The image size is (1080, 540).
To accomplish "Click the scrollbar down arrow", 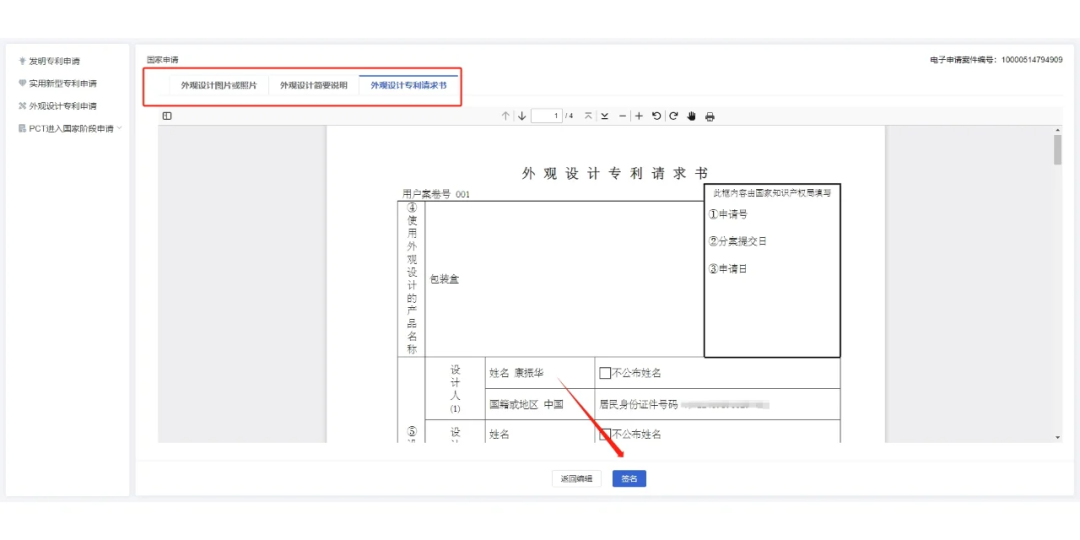I will click(1057, 437).
